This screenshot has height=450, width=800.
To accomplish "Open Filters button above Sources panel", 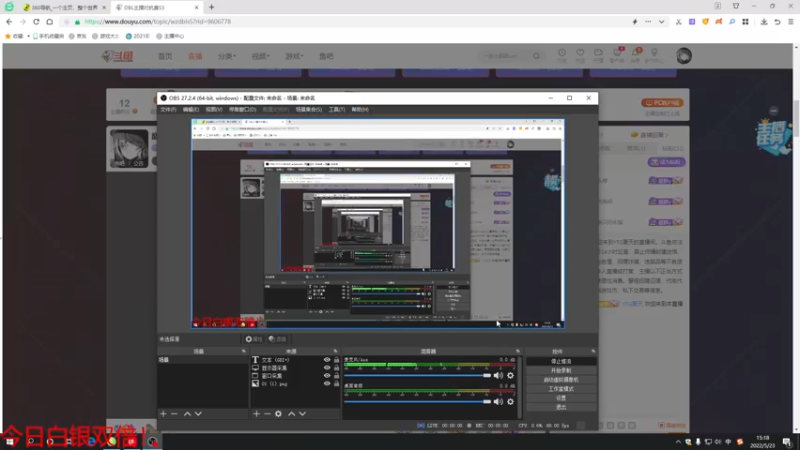I will click(x=278, y=339).
